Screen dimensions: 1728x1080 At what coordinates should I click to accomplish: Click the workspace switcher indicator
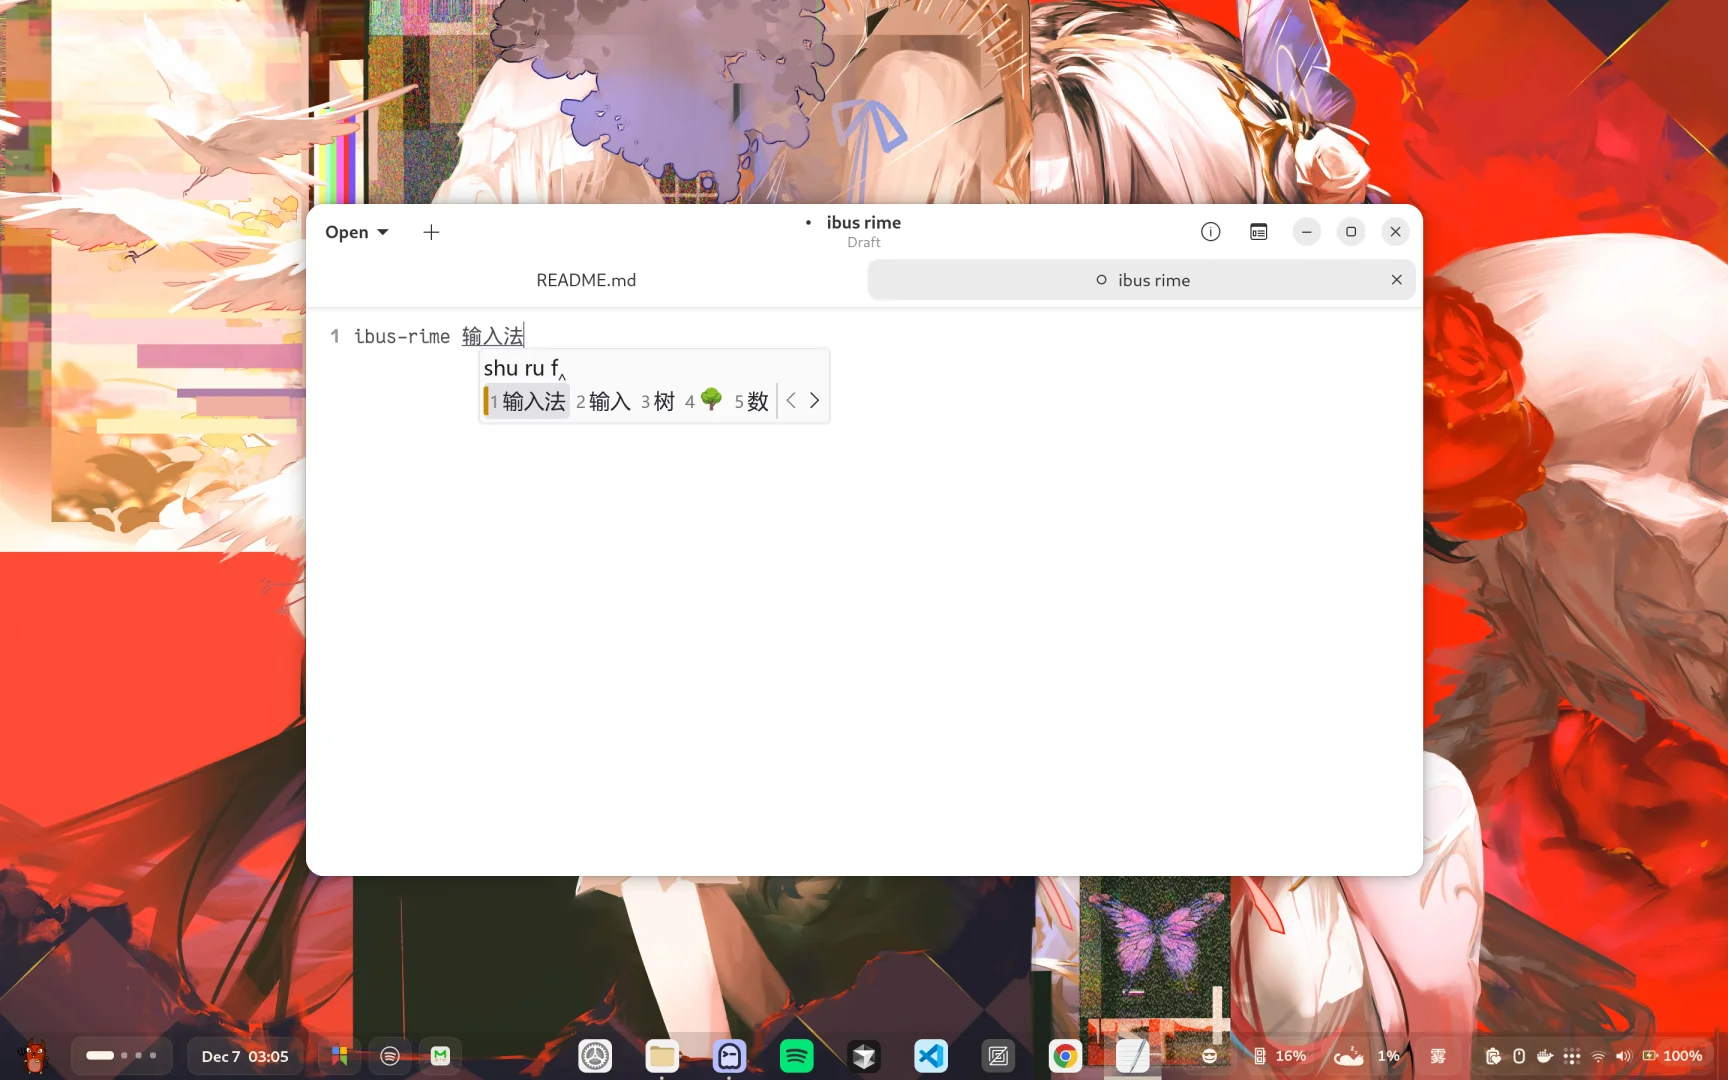click(121, 1056)
